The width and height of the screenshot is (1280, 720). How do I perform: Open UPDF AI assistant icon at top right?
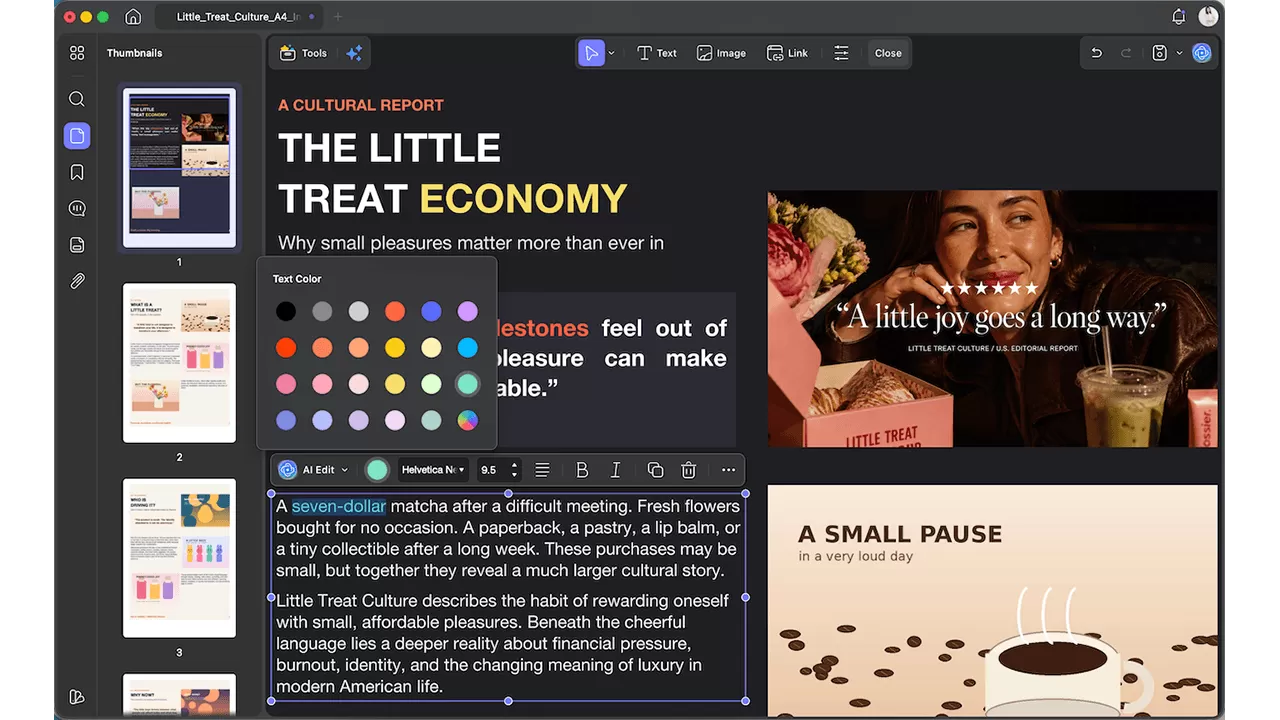click(1202, 53)
